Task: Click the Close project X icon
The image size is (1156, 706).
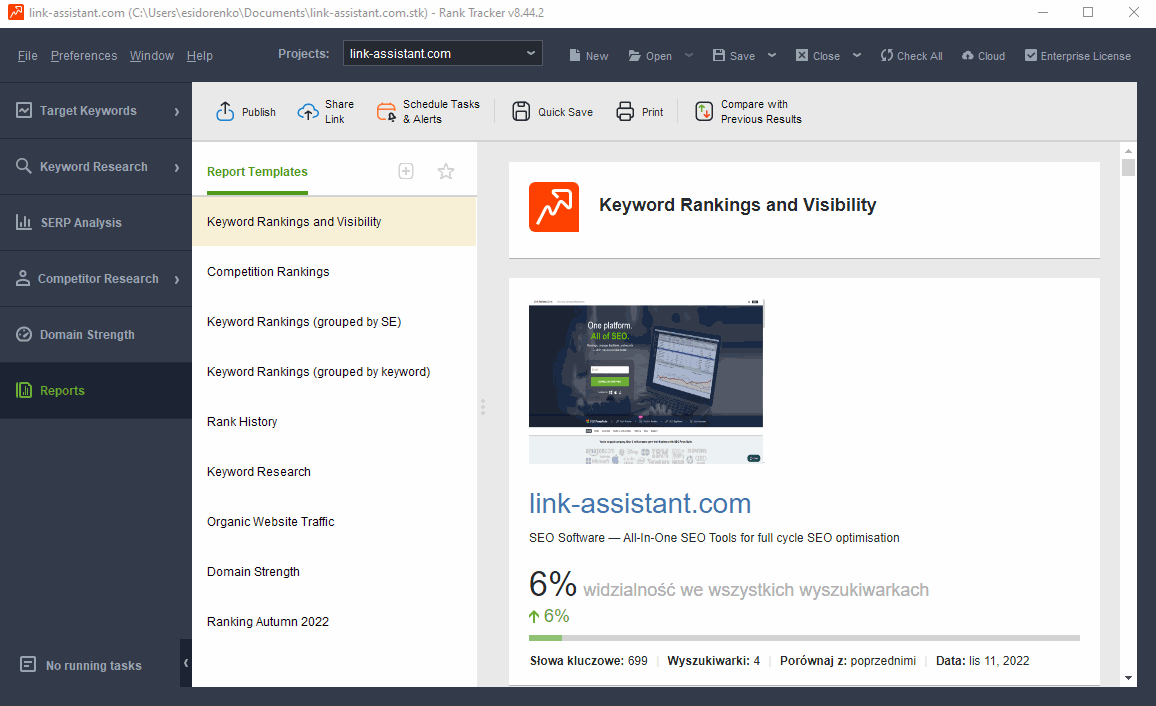Action: [x=802, y=55]
